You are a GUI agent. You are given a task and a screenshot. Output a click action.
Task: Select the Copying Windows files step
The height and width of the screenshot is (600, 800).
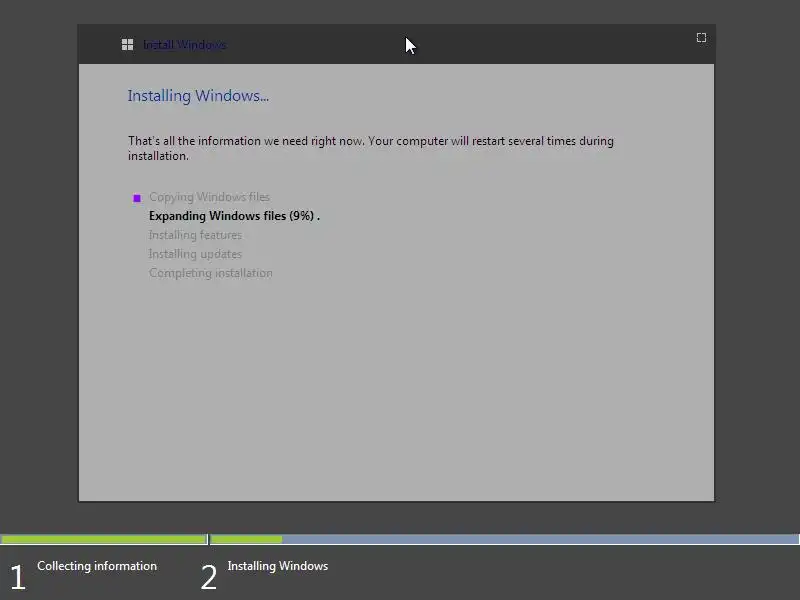point(209,197)
